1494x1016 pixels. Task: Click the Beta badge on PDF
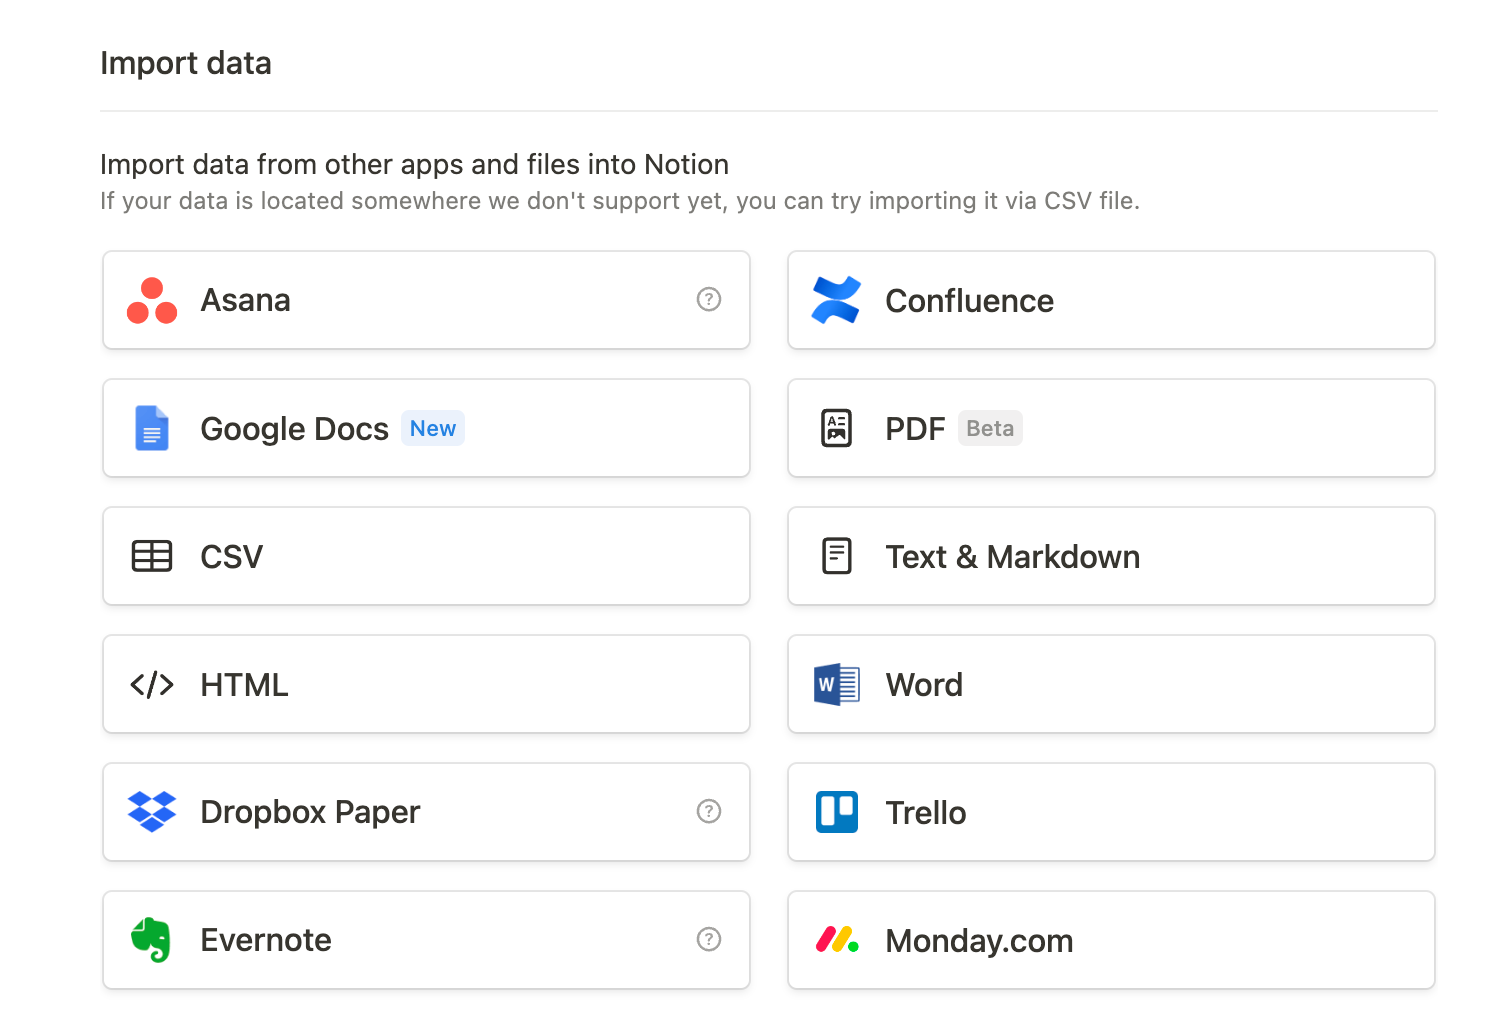pos(990,428)
